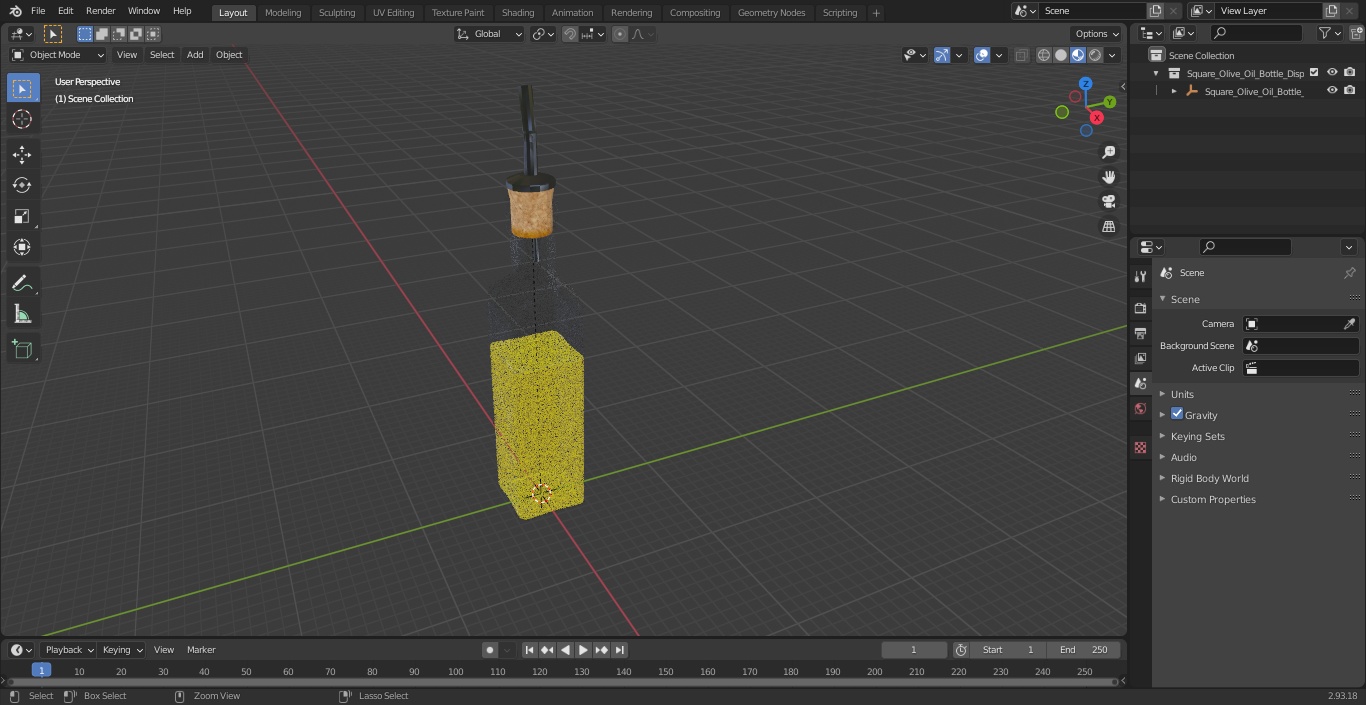Open the Render menu
Screen dimensions: 1366x705
point(100,11)
